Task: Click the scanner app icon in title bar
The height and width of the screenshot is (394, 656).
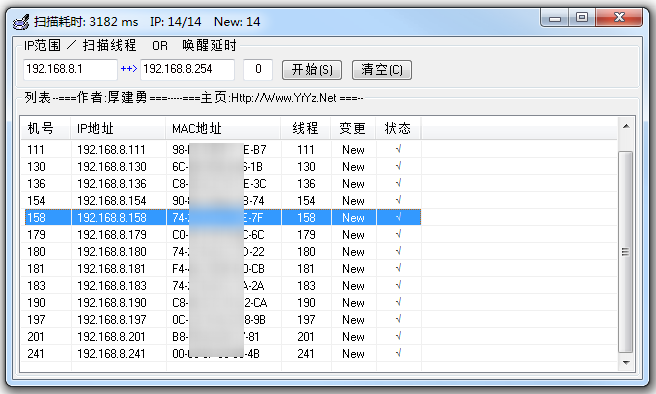Action: click(21, 22)
